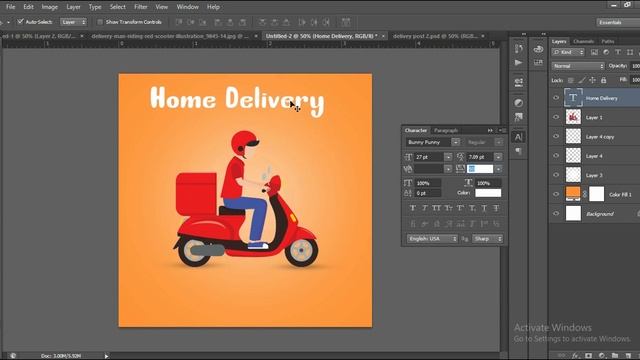
Task: Open the Help menu
Action: (x=213, y=7)
